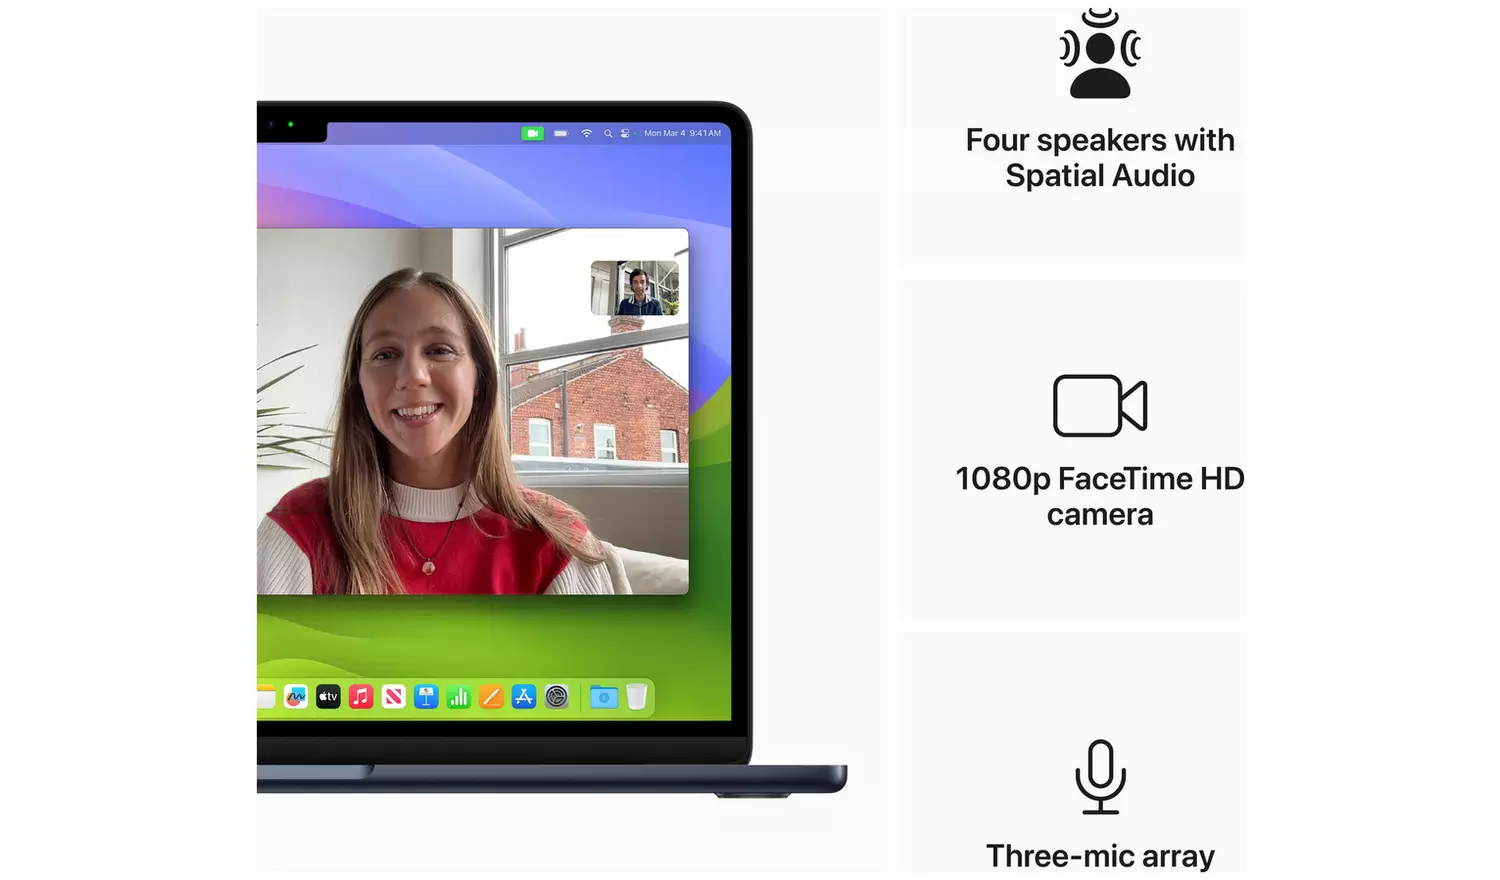Open Freeform from the Dock
The image size is (1500, 880).
[296, 697]
